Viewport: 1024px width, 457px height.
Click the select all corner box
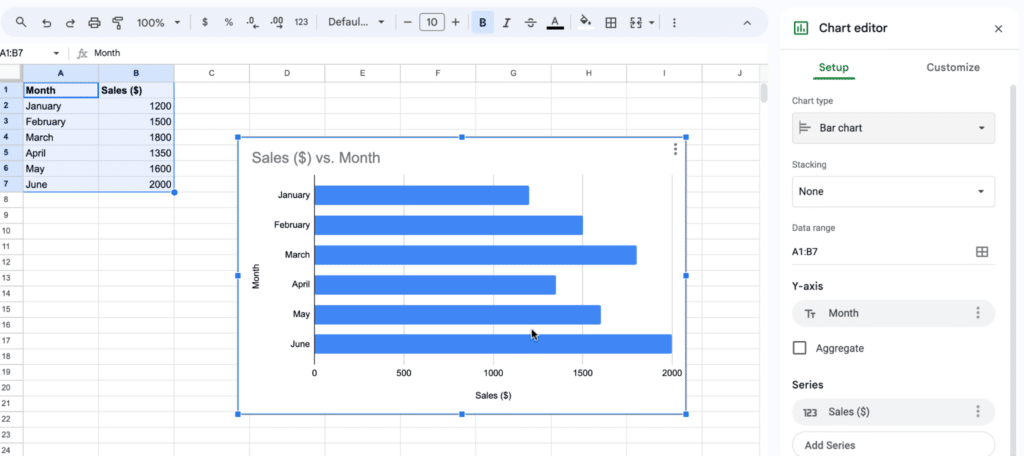coord(11,73)
